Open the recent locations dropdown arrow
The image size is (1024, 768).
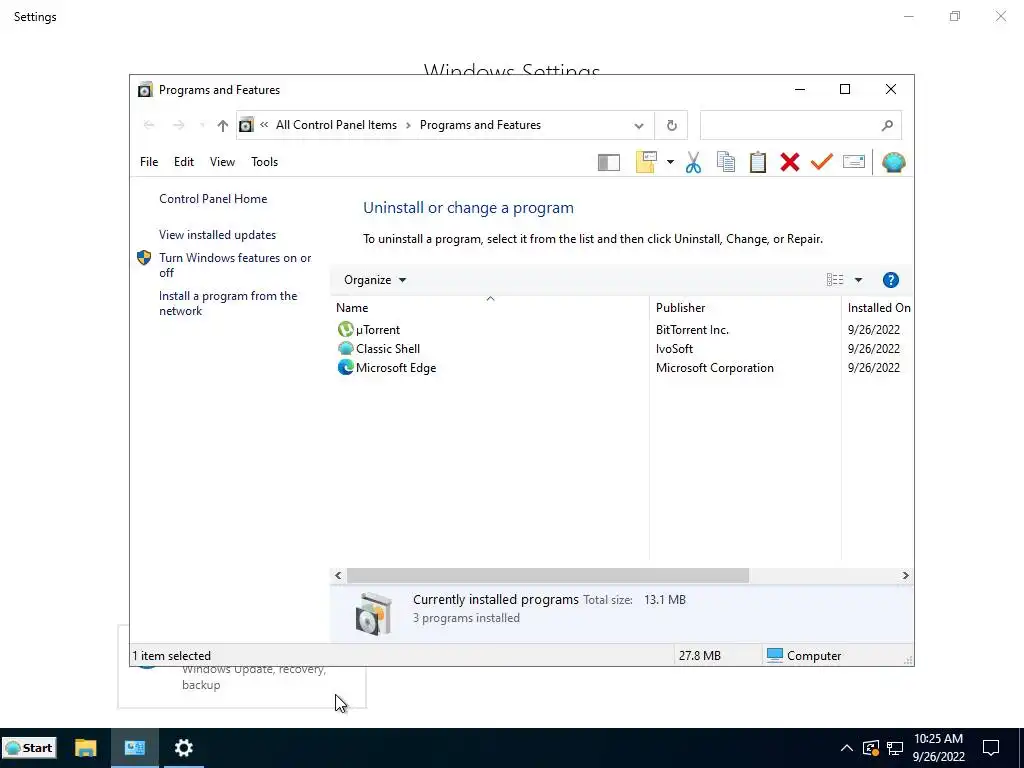click(202, 125)
